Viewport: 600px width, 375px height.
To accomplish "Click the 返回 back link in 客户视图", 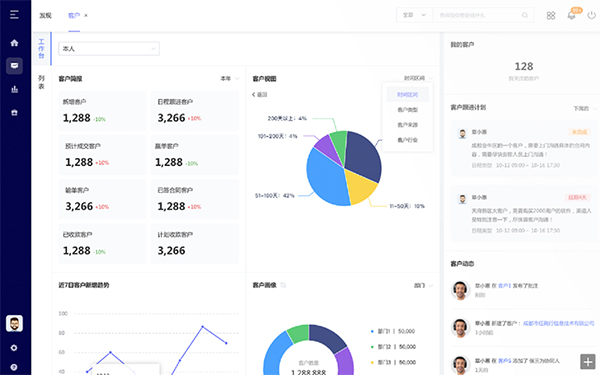I will (x=259, y=95).
